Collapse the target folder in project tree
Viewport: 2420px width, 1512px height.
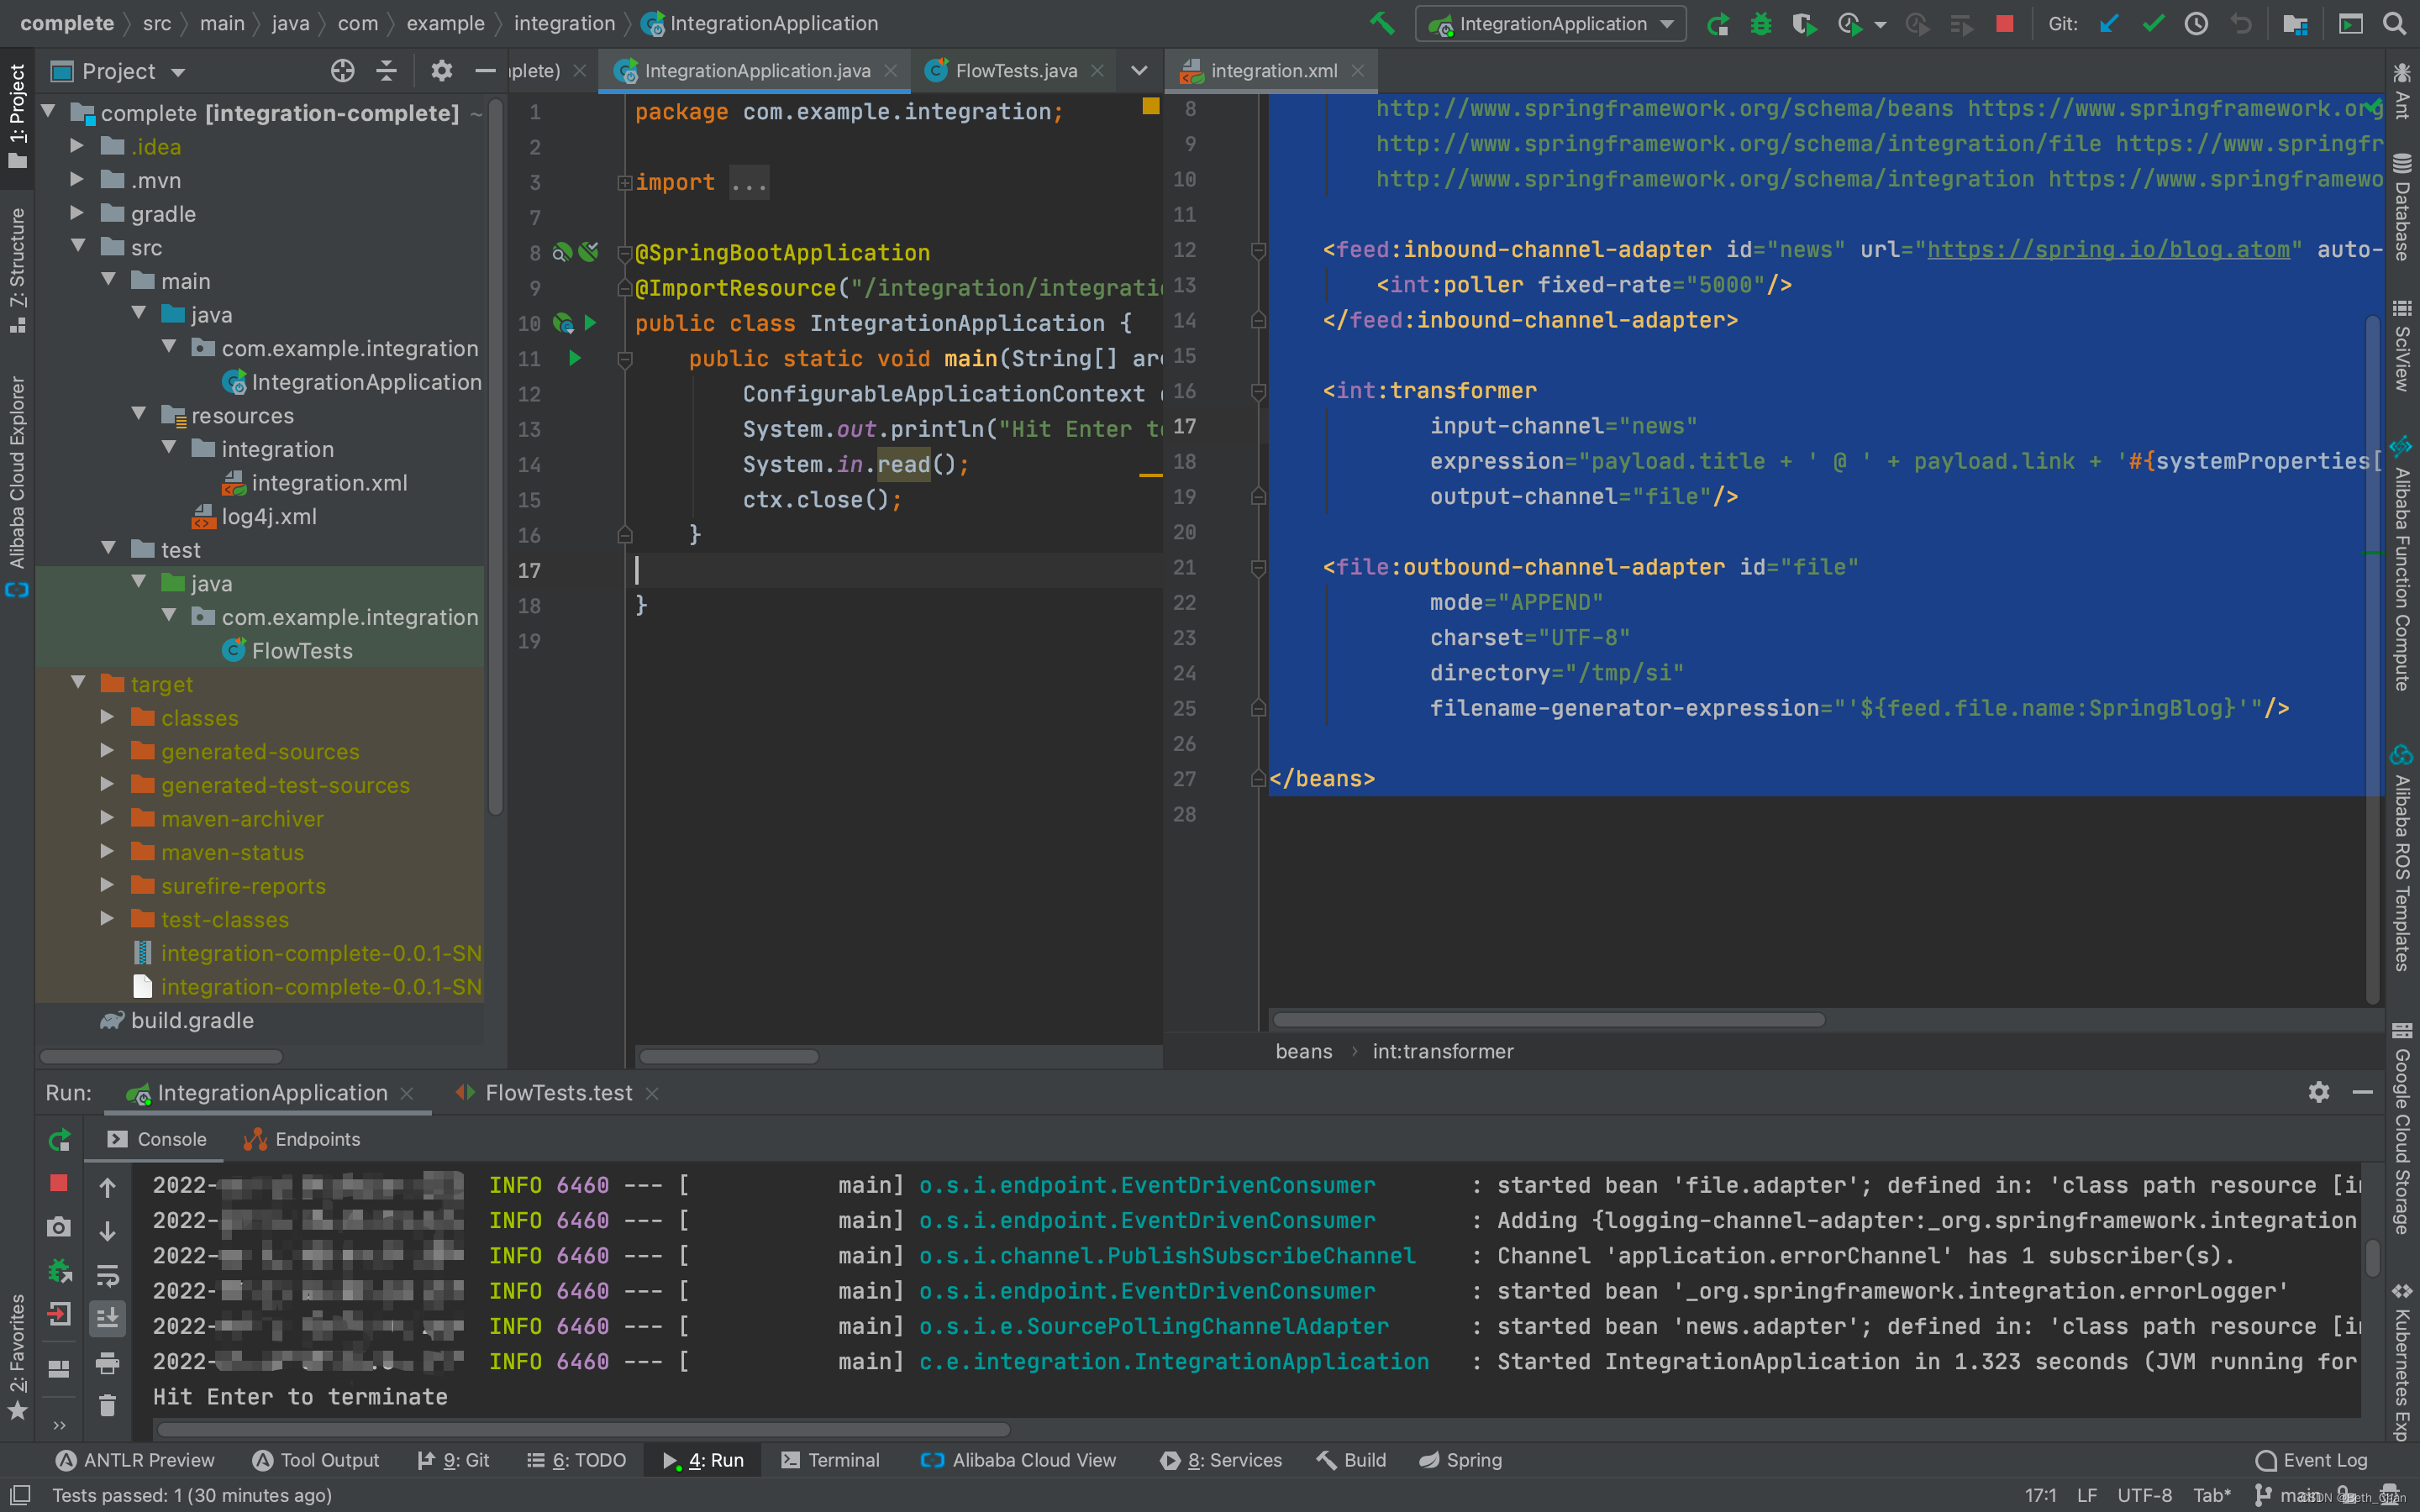(x=79, y=684)
